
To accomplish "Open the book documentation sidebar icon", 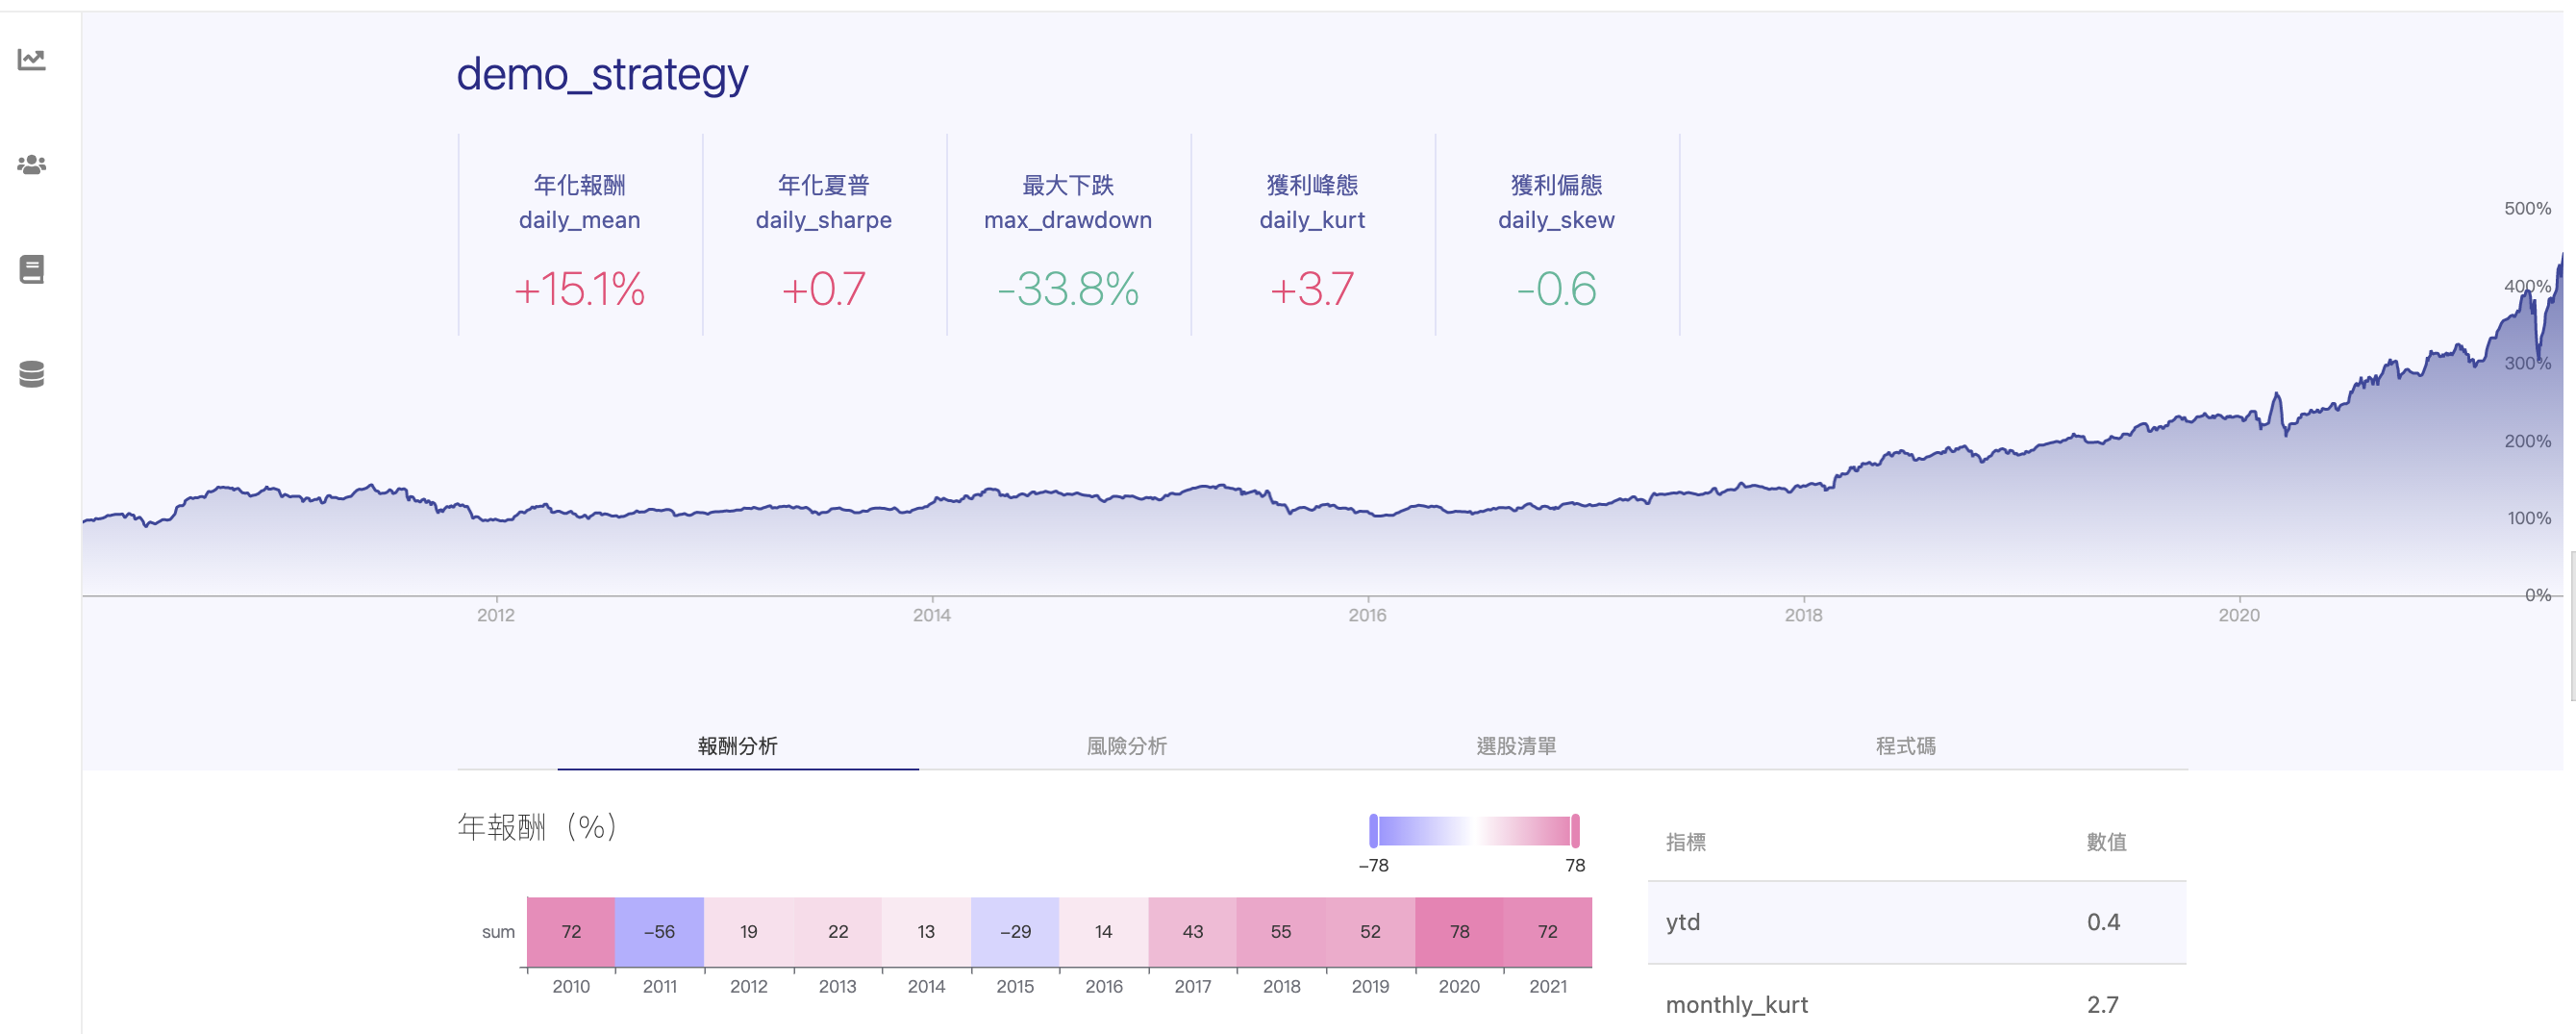I will [32, 269].
